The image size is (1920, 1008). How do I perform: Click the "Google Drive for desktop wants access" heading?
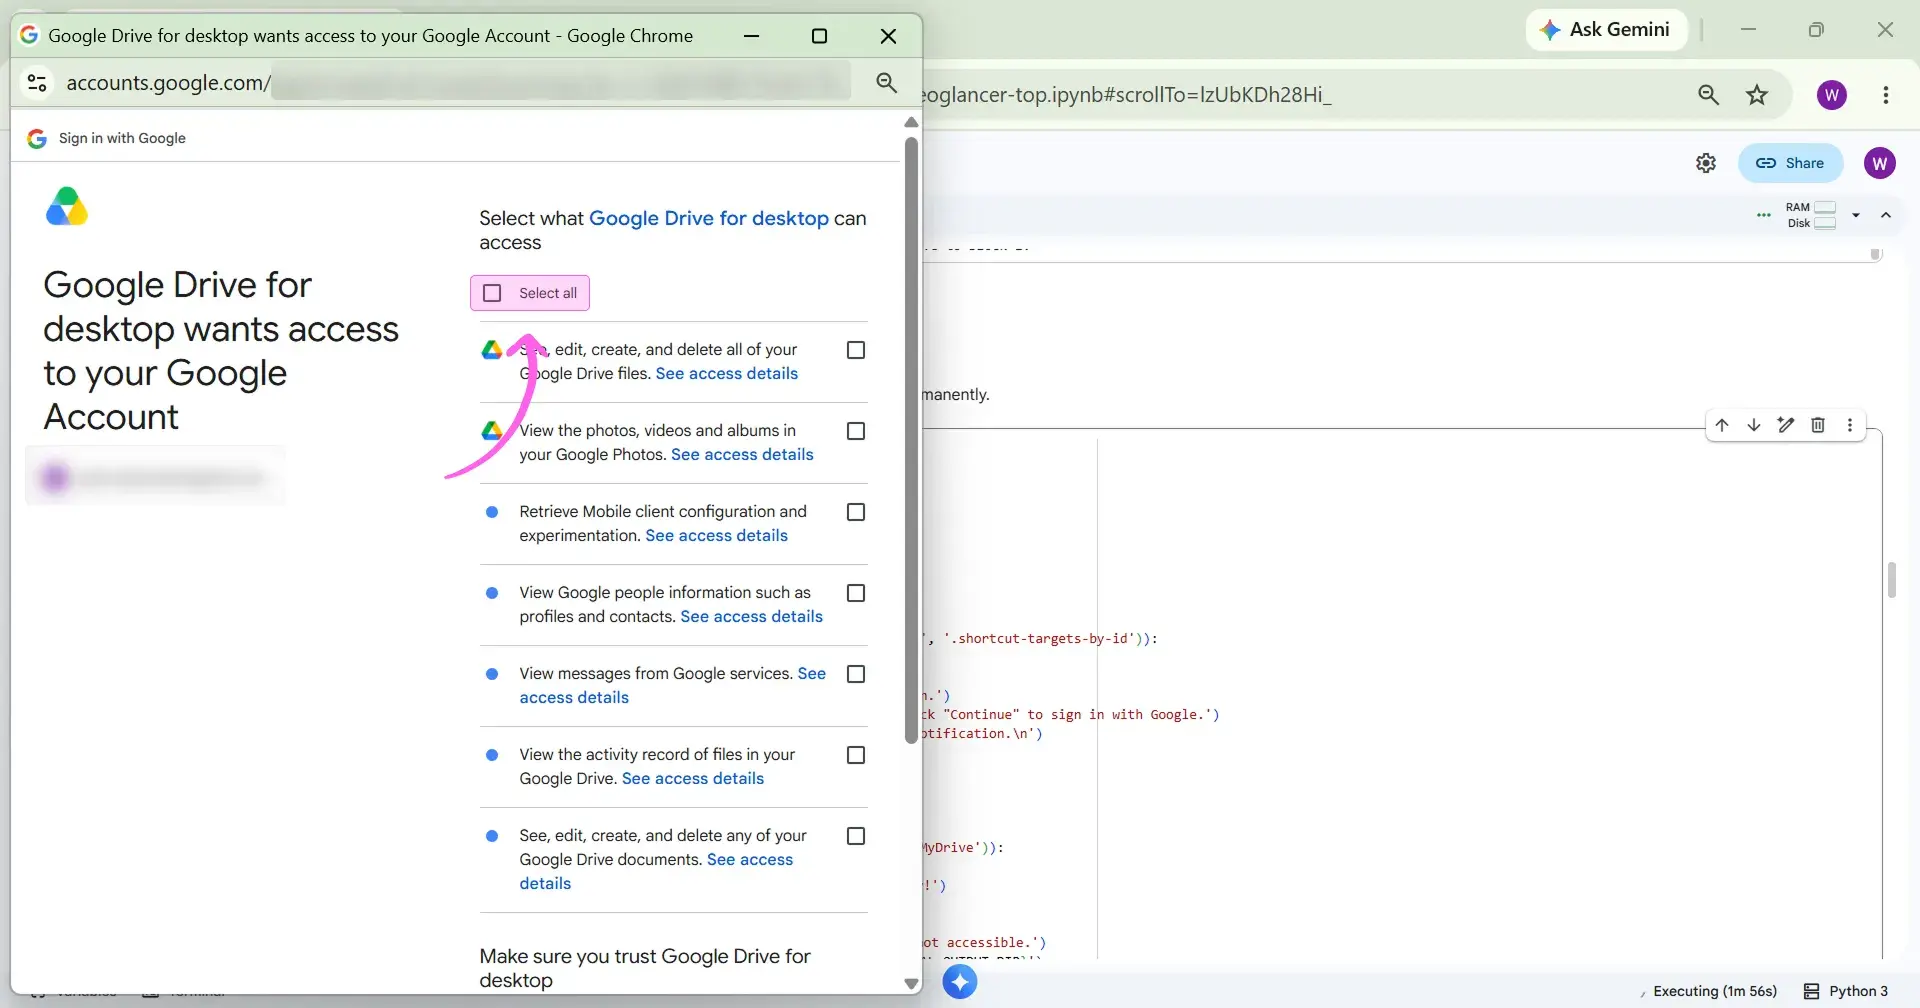221,351
